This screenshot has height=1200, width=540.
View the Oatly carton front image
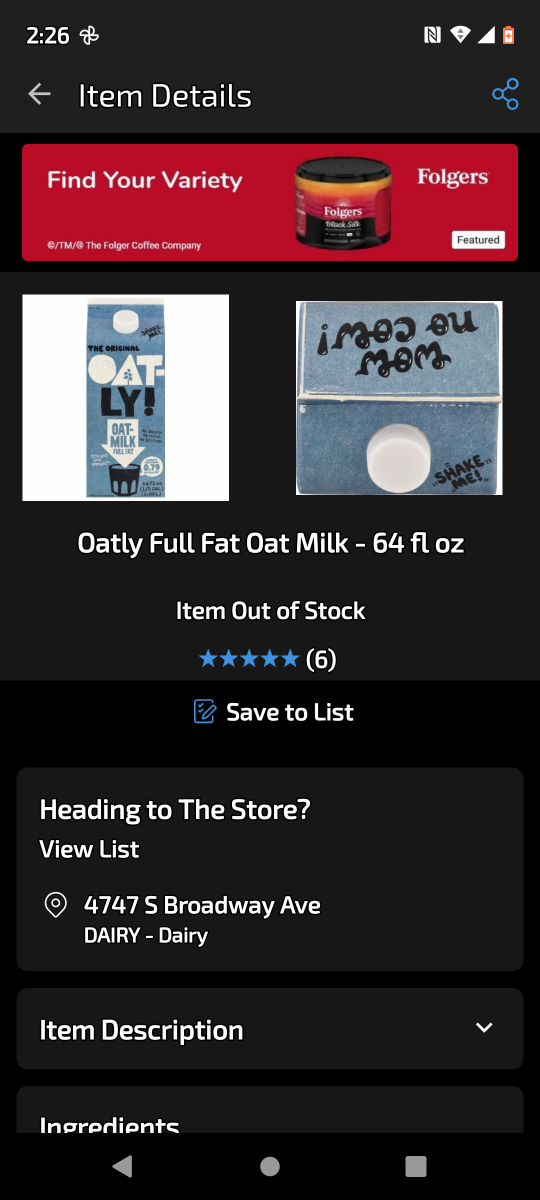coord(126,397)
